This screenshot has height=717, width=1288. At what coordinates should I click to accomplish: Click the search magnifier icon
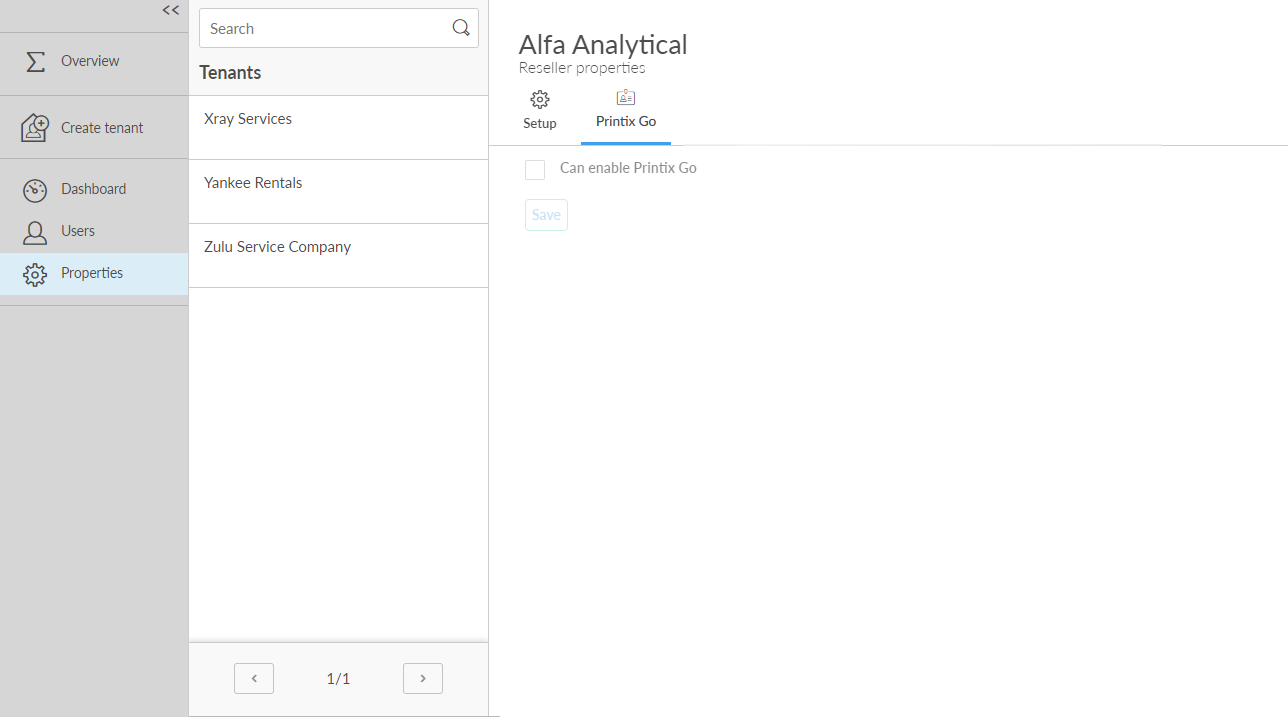461,28
